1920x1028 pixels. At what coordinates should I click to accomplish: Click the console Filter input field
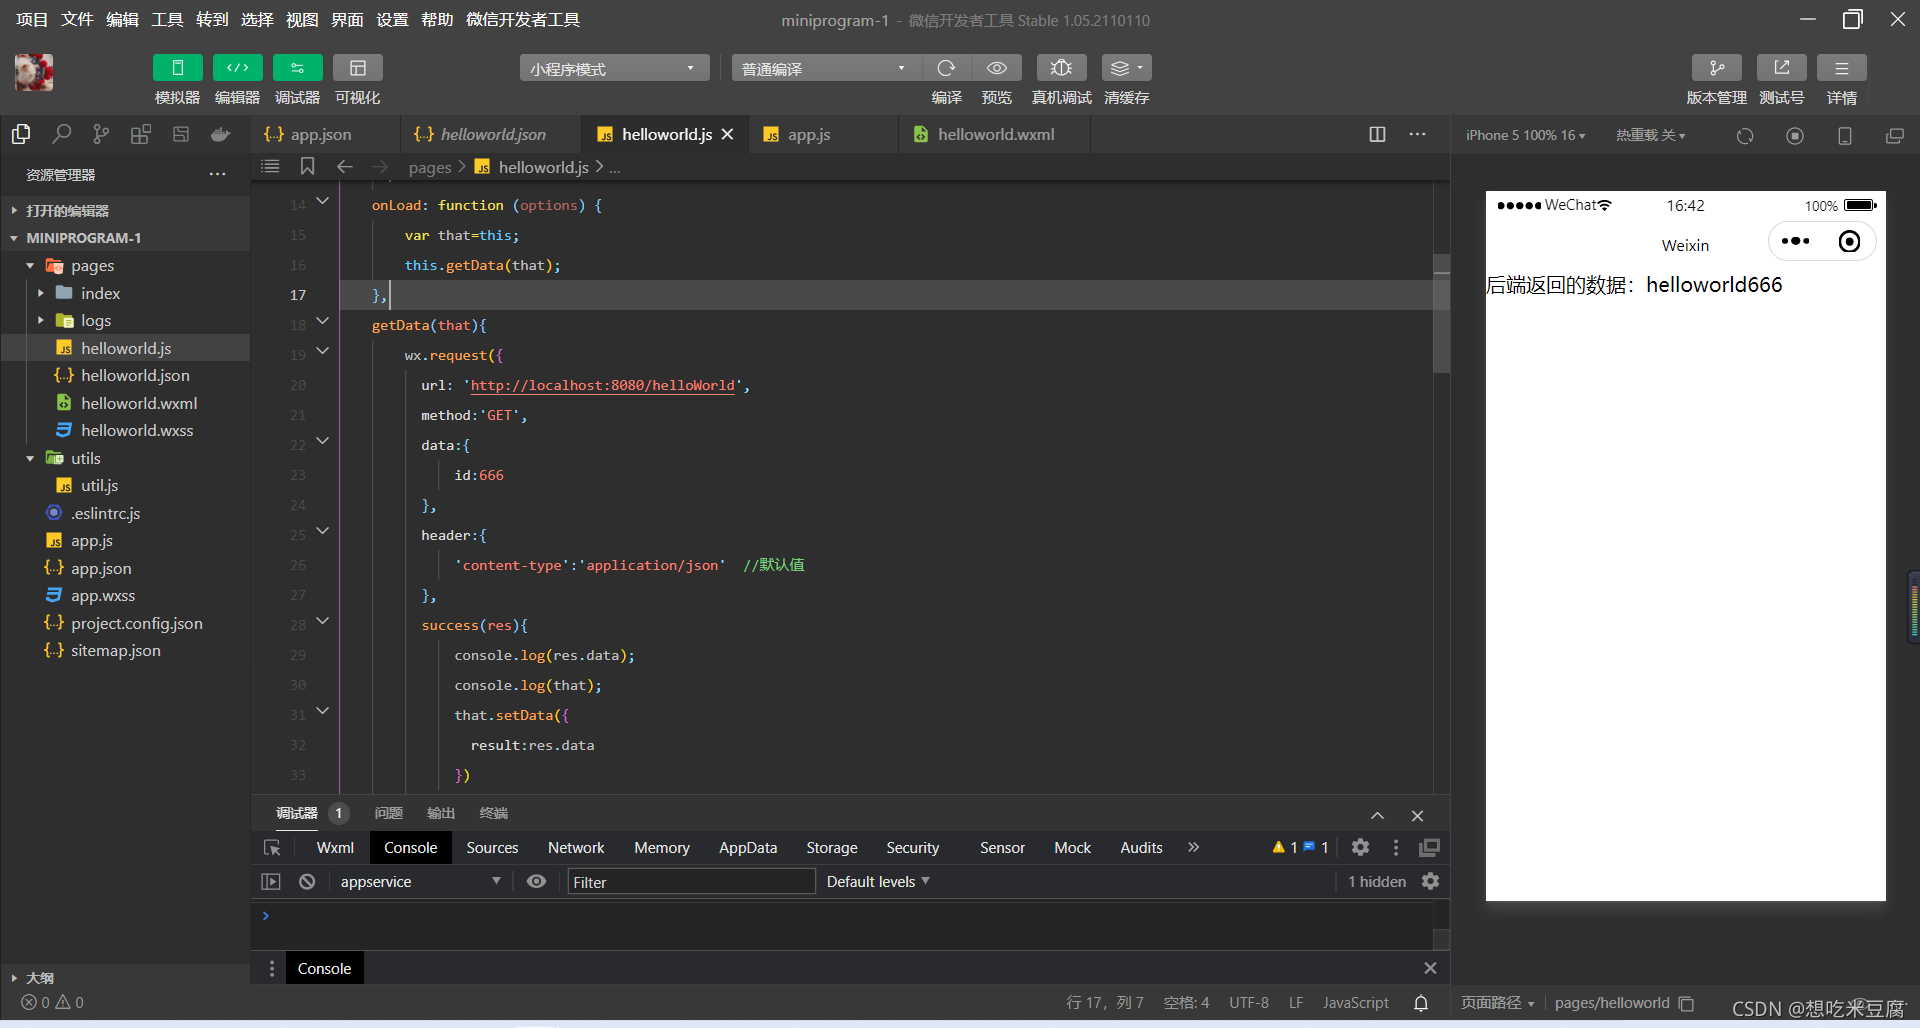pos(691,881)
